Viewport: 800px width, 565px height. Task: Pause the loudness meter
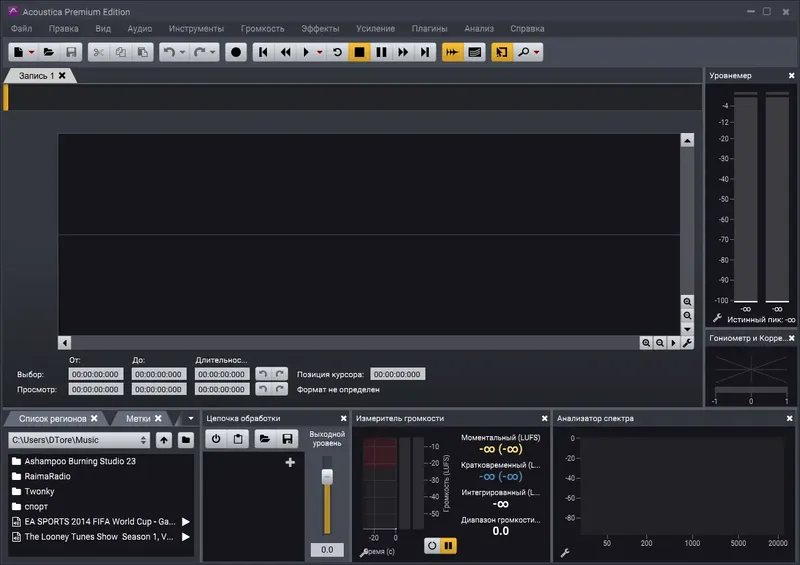point(448,546)
